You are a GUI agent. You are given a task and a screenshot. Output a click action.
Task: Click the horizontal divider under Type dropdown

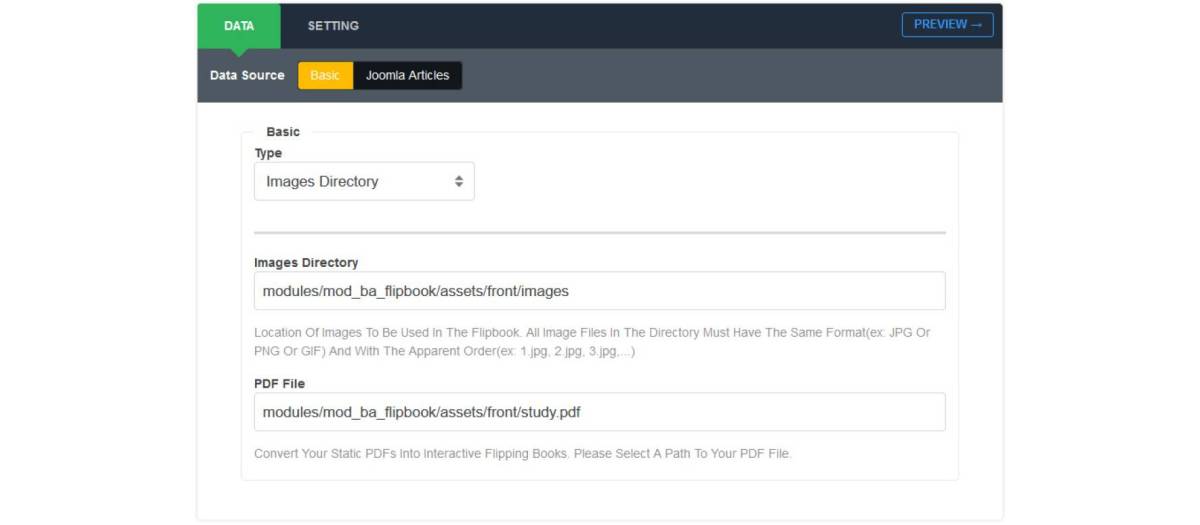pos(599,233)
